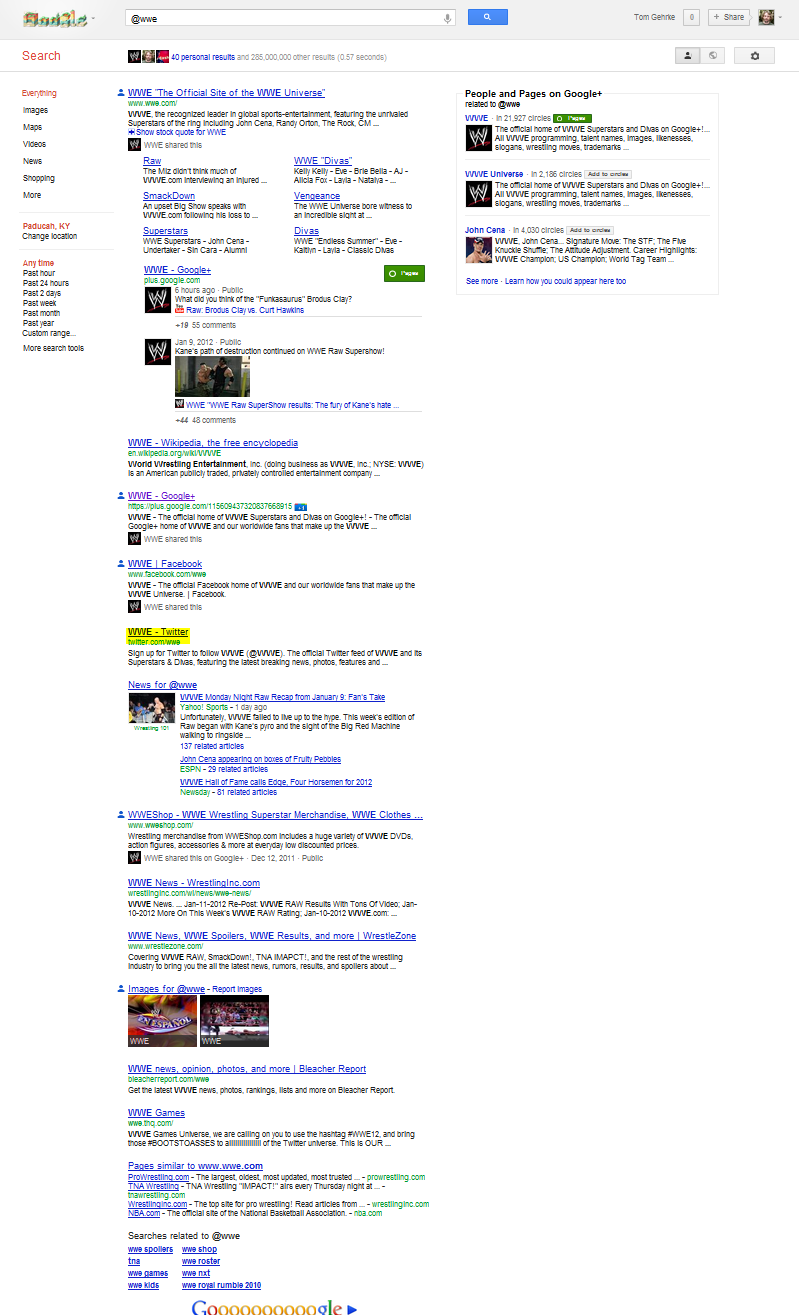Click green Pages badge beside WWE in Google+ panel
Image resolution: width=799 pixels, height=1315 pixels.
572,118
